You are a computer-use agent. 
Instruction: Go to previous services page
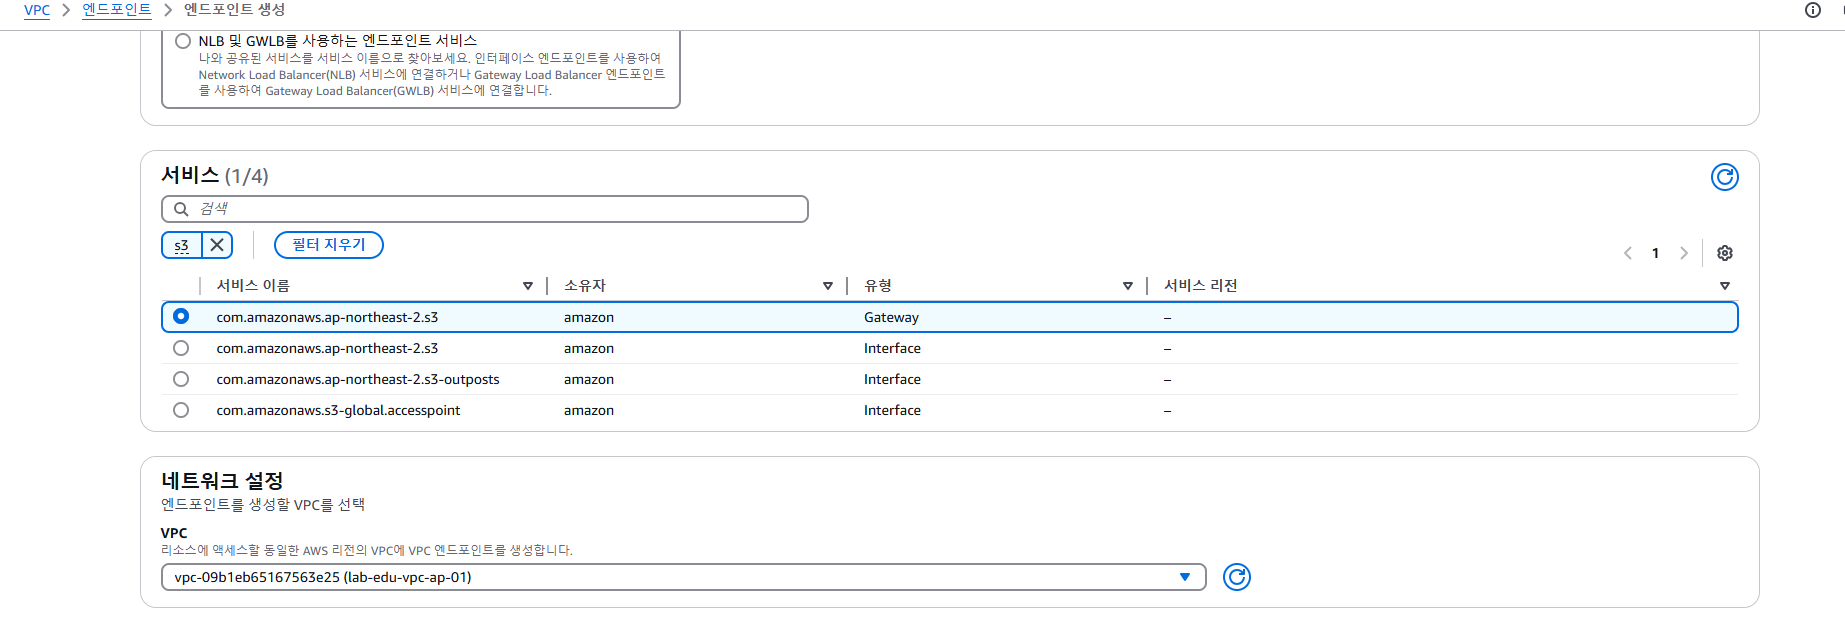point(1628,253)
